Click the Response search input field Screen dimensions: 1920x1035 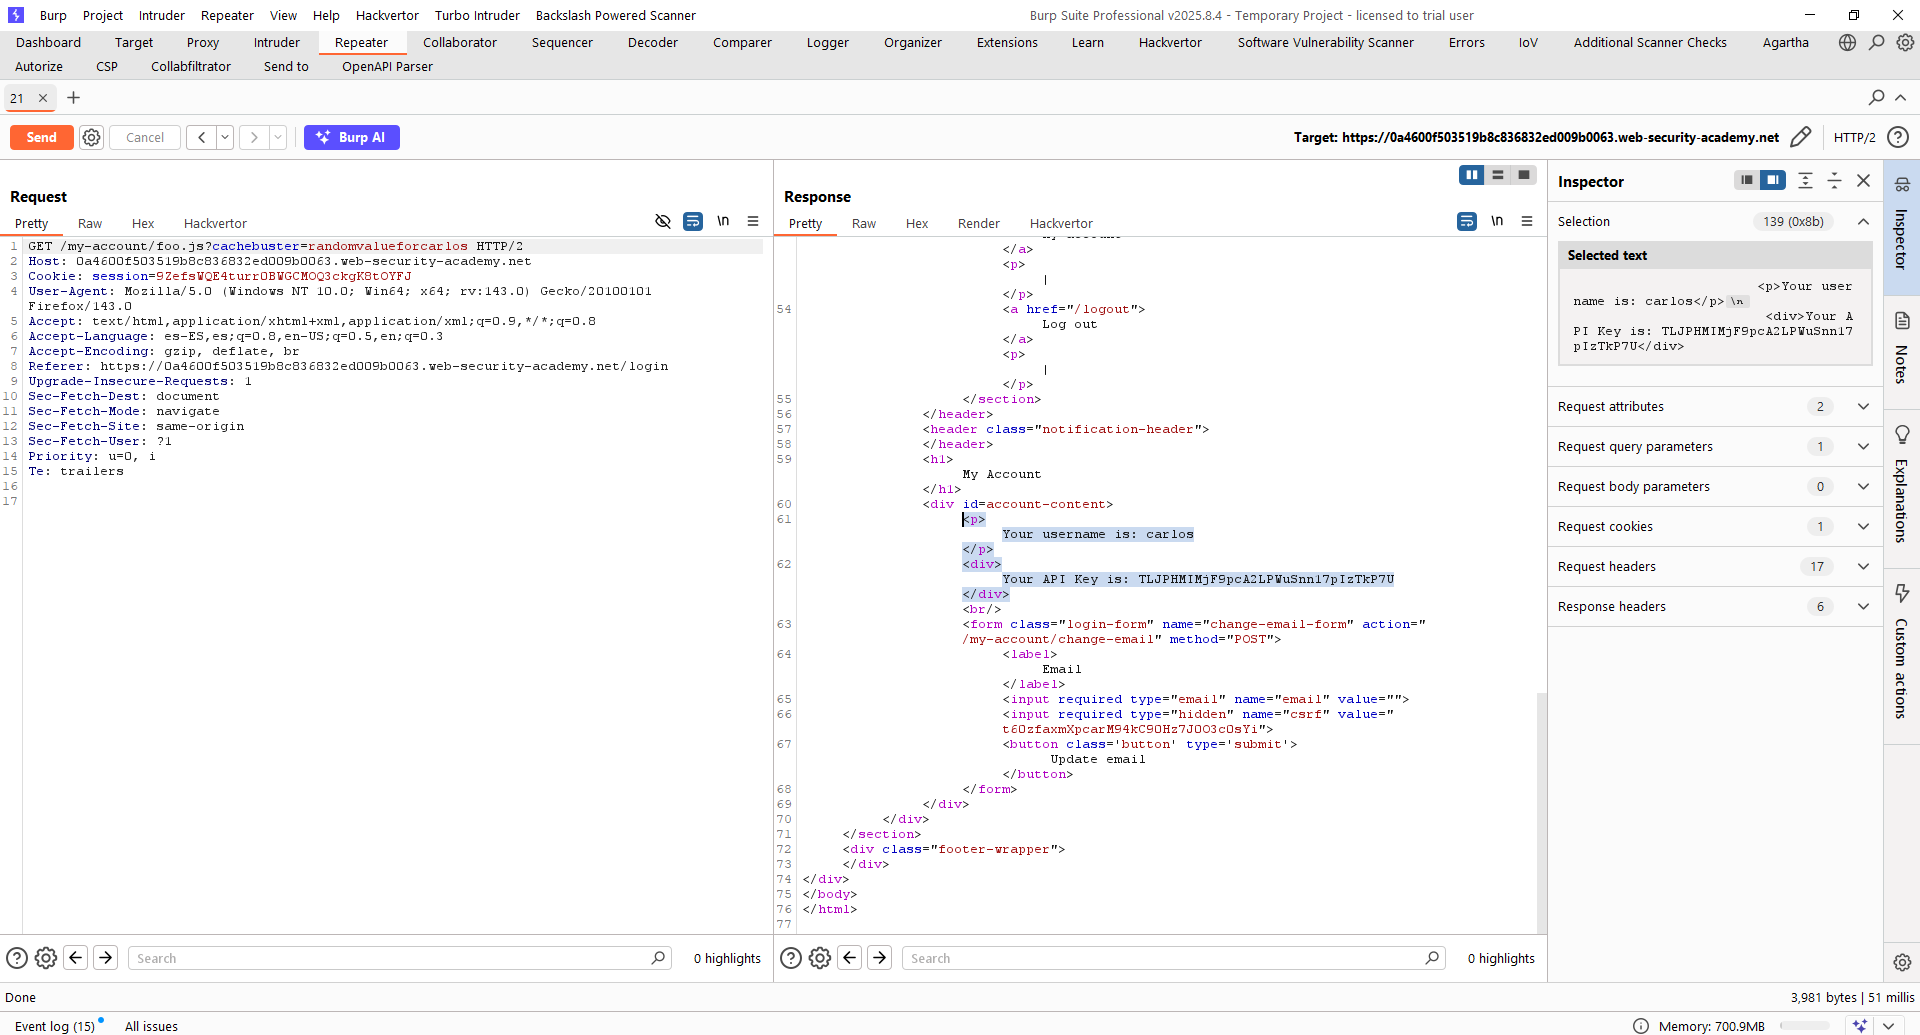(x=1165, y=958)
